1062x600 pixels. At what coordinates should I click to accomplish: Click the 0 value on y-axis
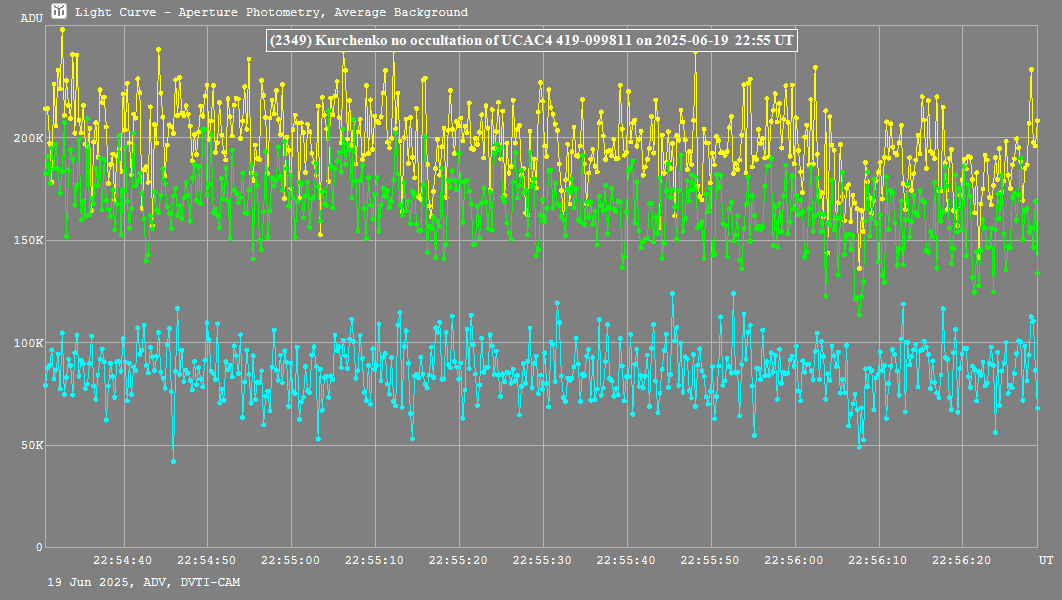[39, 547]
